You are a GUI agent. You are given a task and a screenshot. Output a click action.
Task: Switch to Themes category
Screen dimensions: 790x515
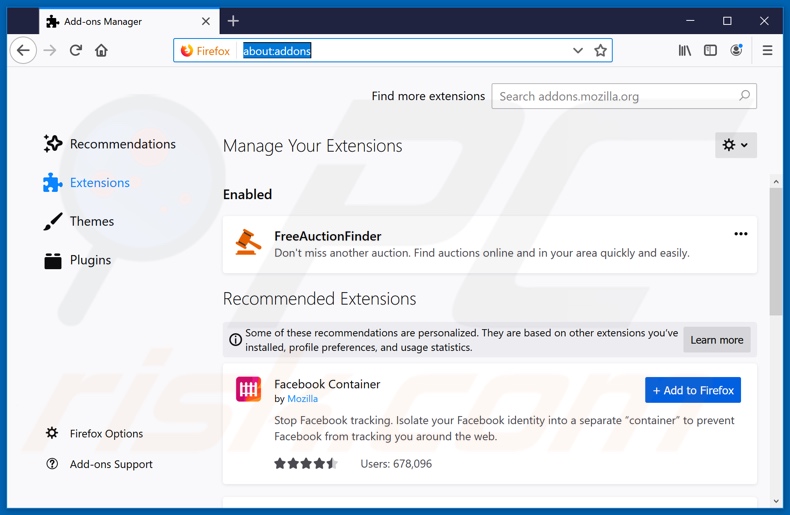[x=79, y=221]
